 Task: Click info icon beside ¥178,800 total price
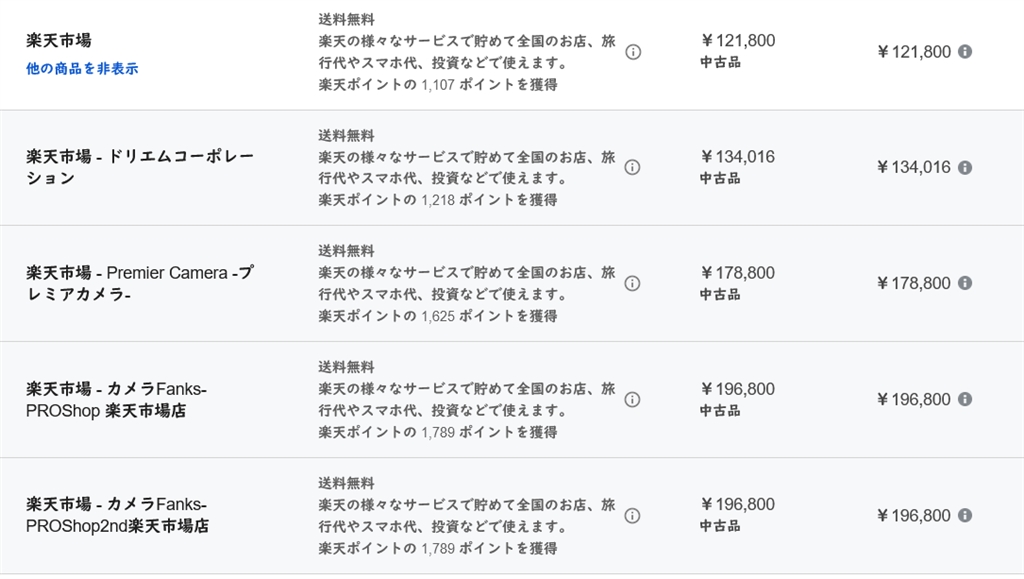coord(965,283)
